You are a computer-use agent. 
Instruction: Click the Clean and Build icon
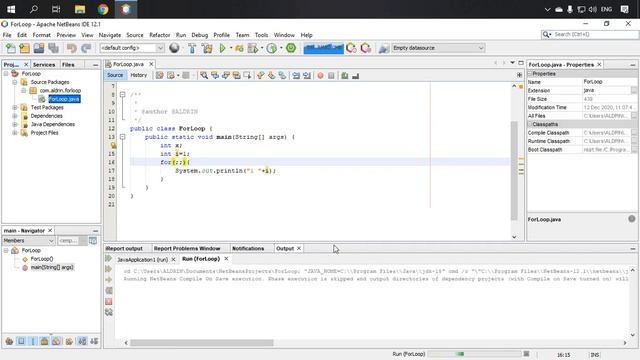[207, 48]
